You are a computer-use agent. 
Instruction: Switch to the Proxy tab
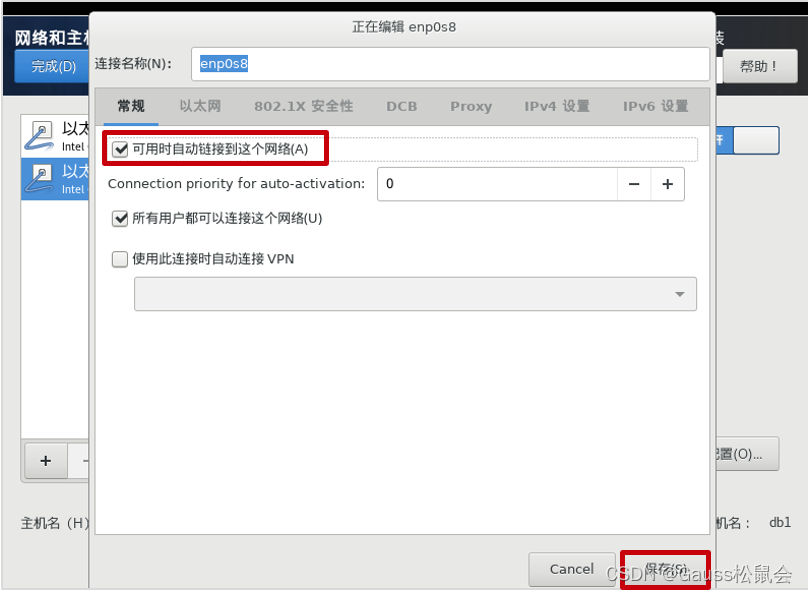[x=470, y=105]
